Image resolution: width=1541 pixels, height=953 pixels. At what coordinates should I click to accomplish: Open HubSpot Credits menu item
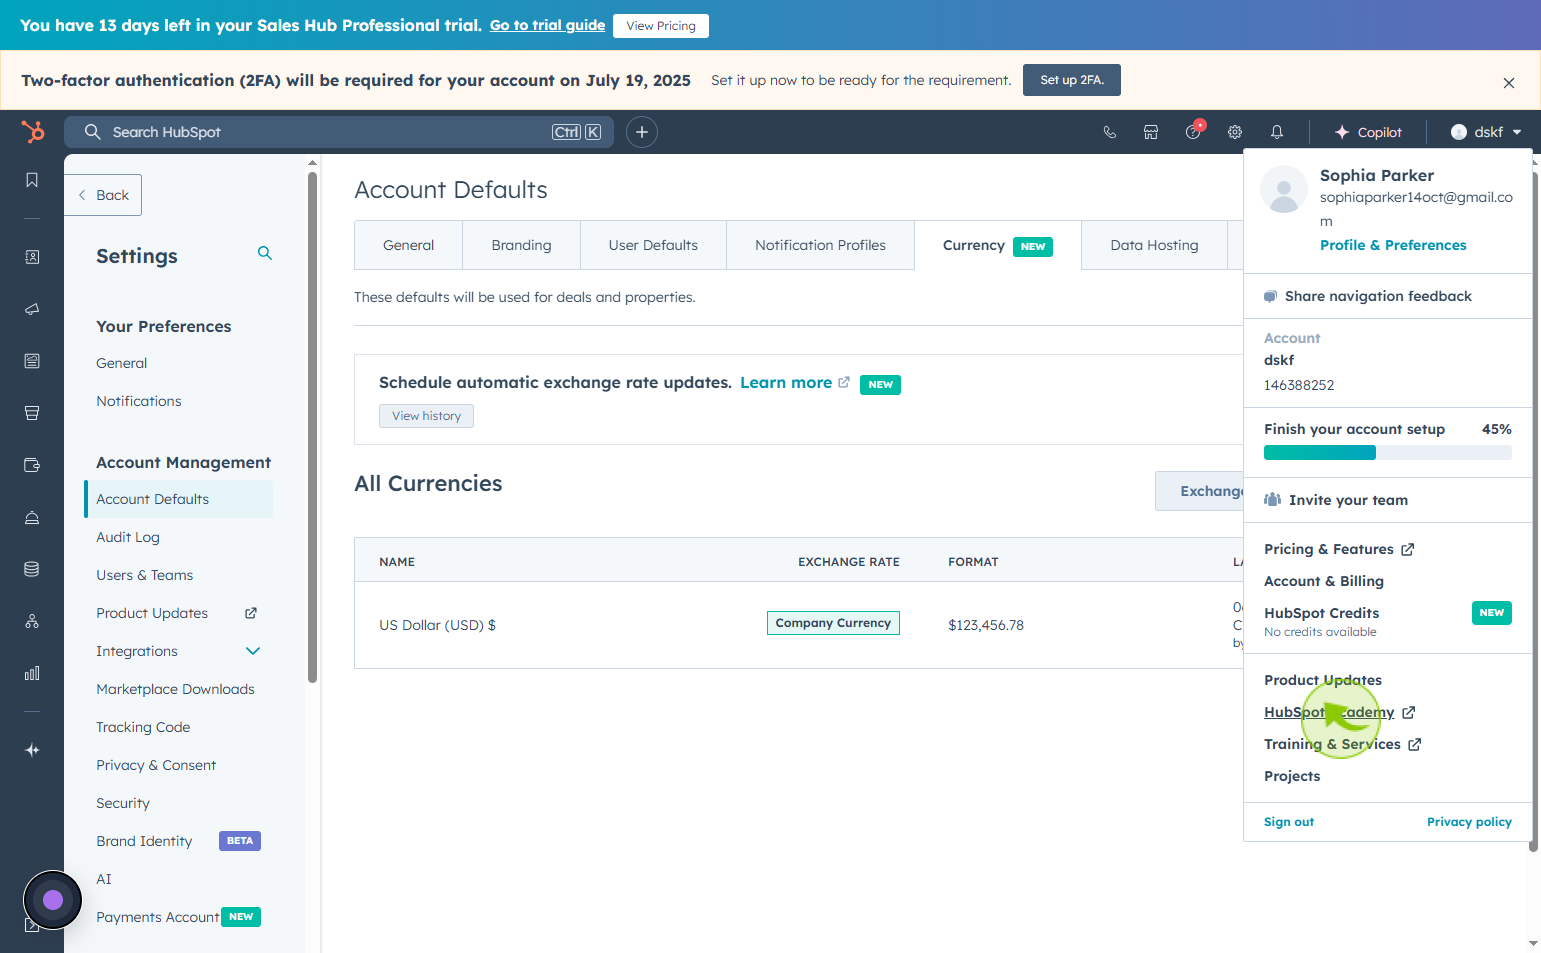[1321, 613]
